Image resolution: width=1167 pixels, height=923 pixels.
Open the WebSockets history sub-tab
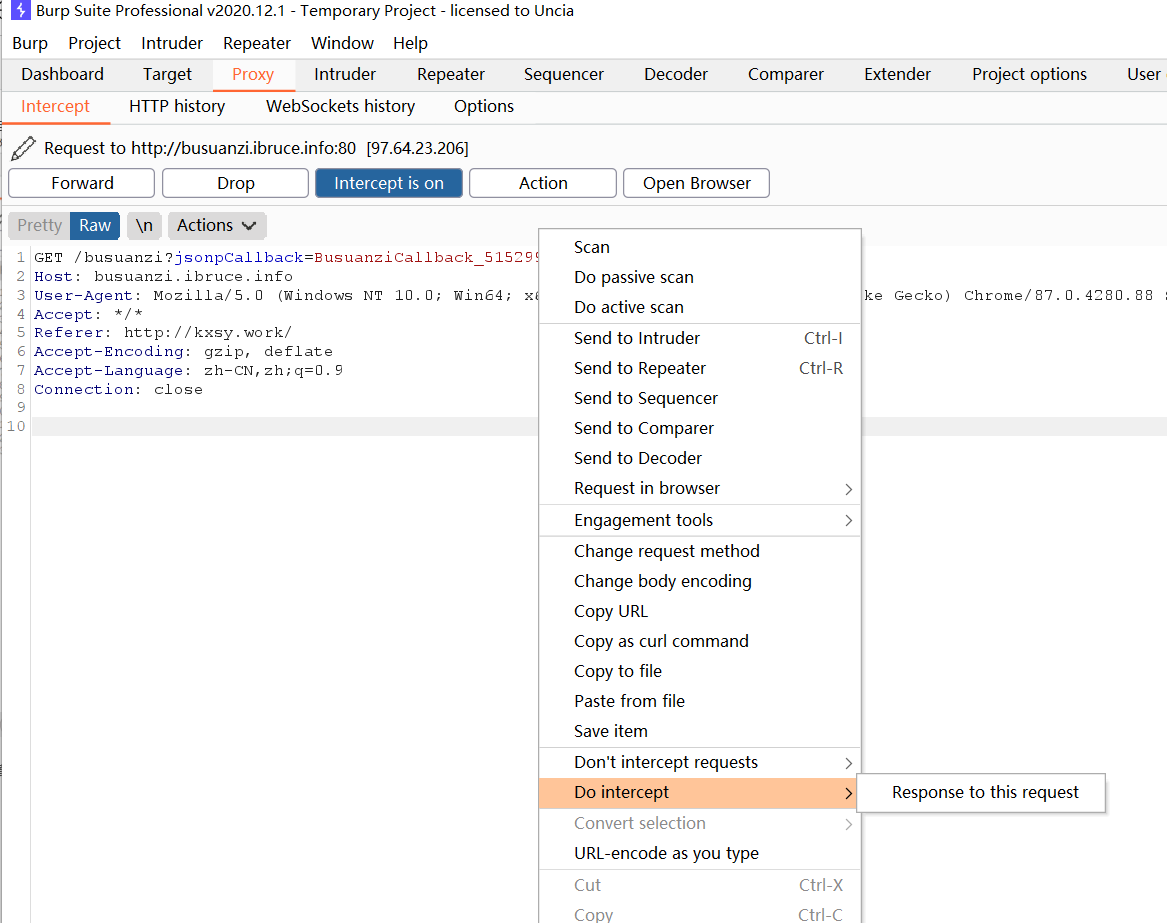(341, 106)
